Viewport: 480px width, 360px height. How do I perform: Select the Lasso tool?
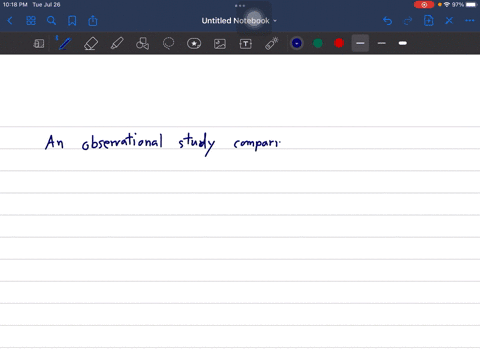point(168,43)
